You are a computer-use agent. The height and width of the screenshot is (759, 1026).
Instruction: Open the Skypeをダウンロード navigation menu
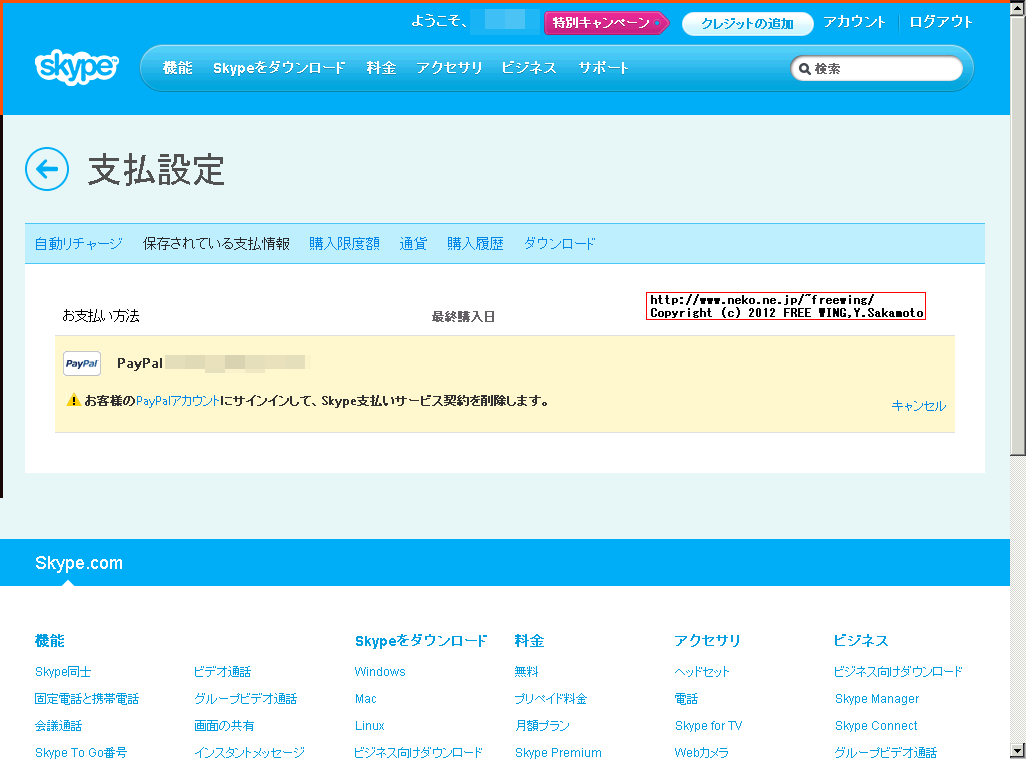point(279,68)
